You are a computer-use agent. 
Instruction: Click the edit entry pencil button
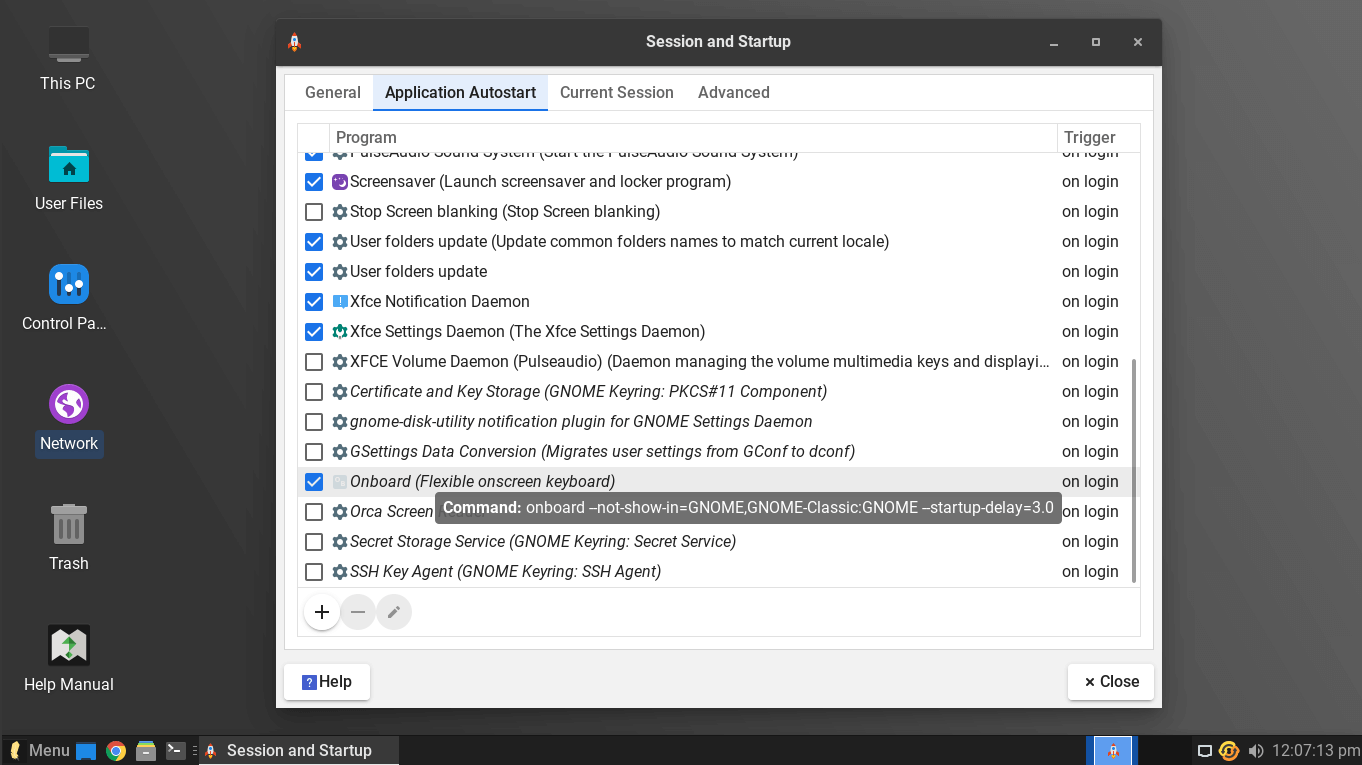tap(394, 612)
